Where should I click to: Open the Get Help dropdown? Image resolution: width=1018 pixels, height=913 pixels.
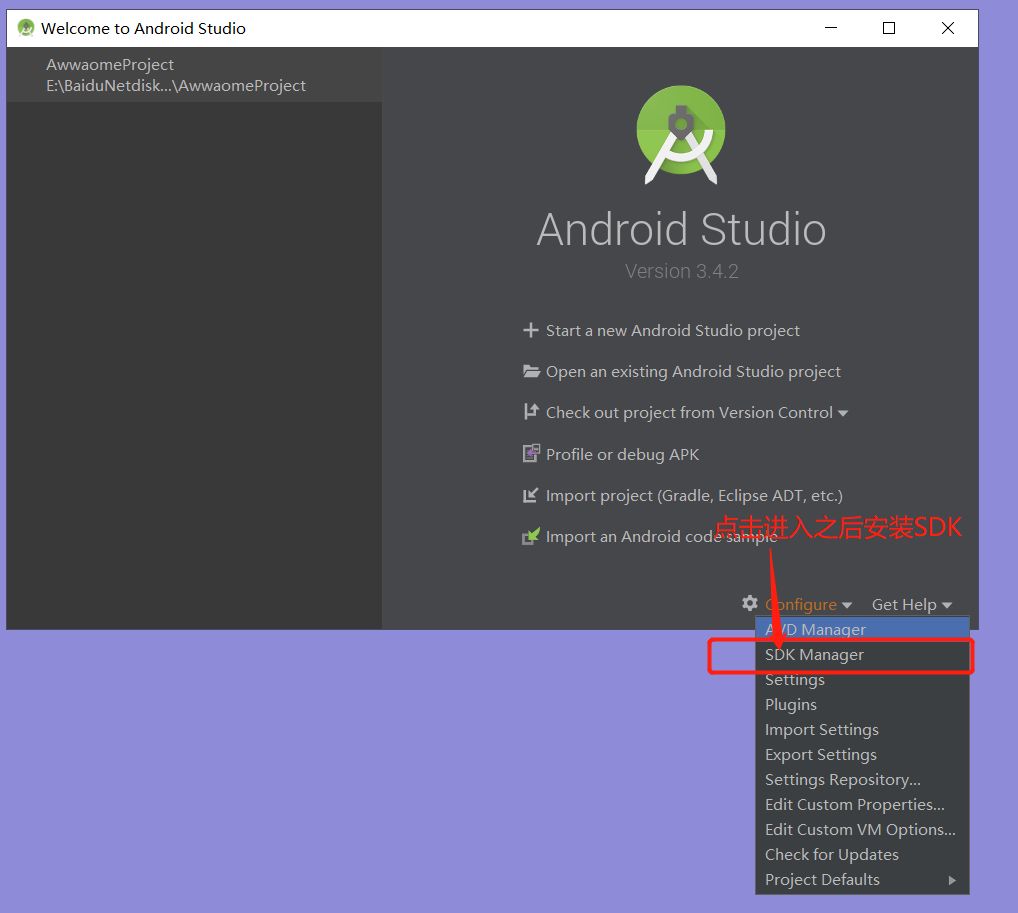912,605
